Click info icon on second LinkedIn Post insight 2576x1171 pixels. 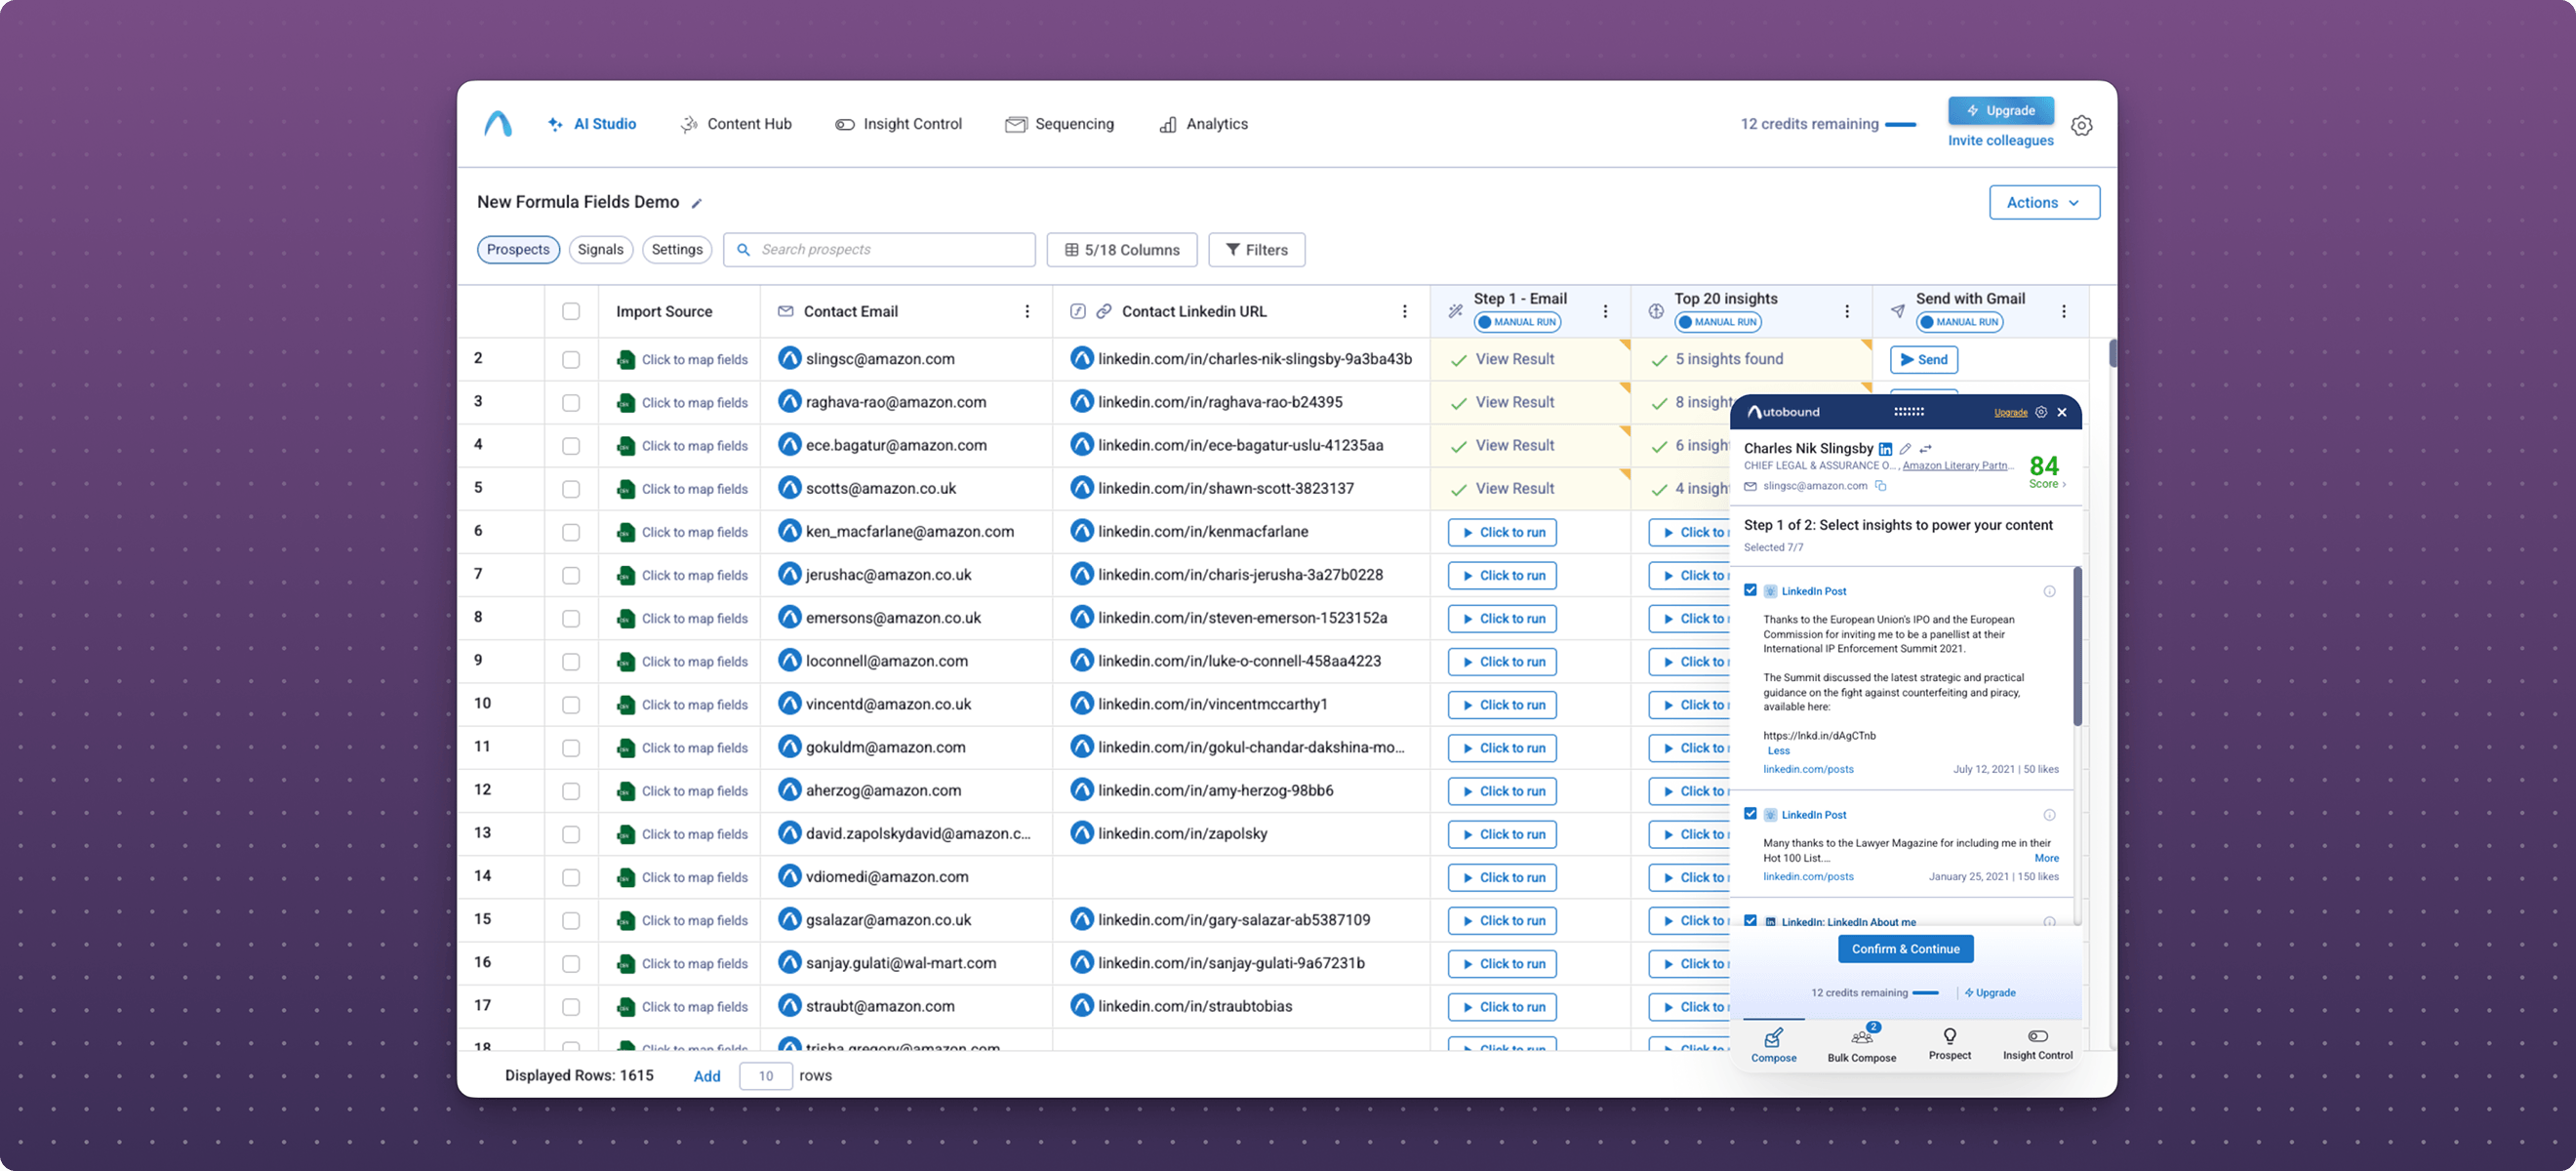[2049, 815]
